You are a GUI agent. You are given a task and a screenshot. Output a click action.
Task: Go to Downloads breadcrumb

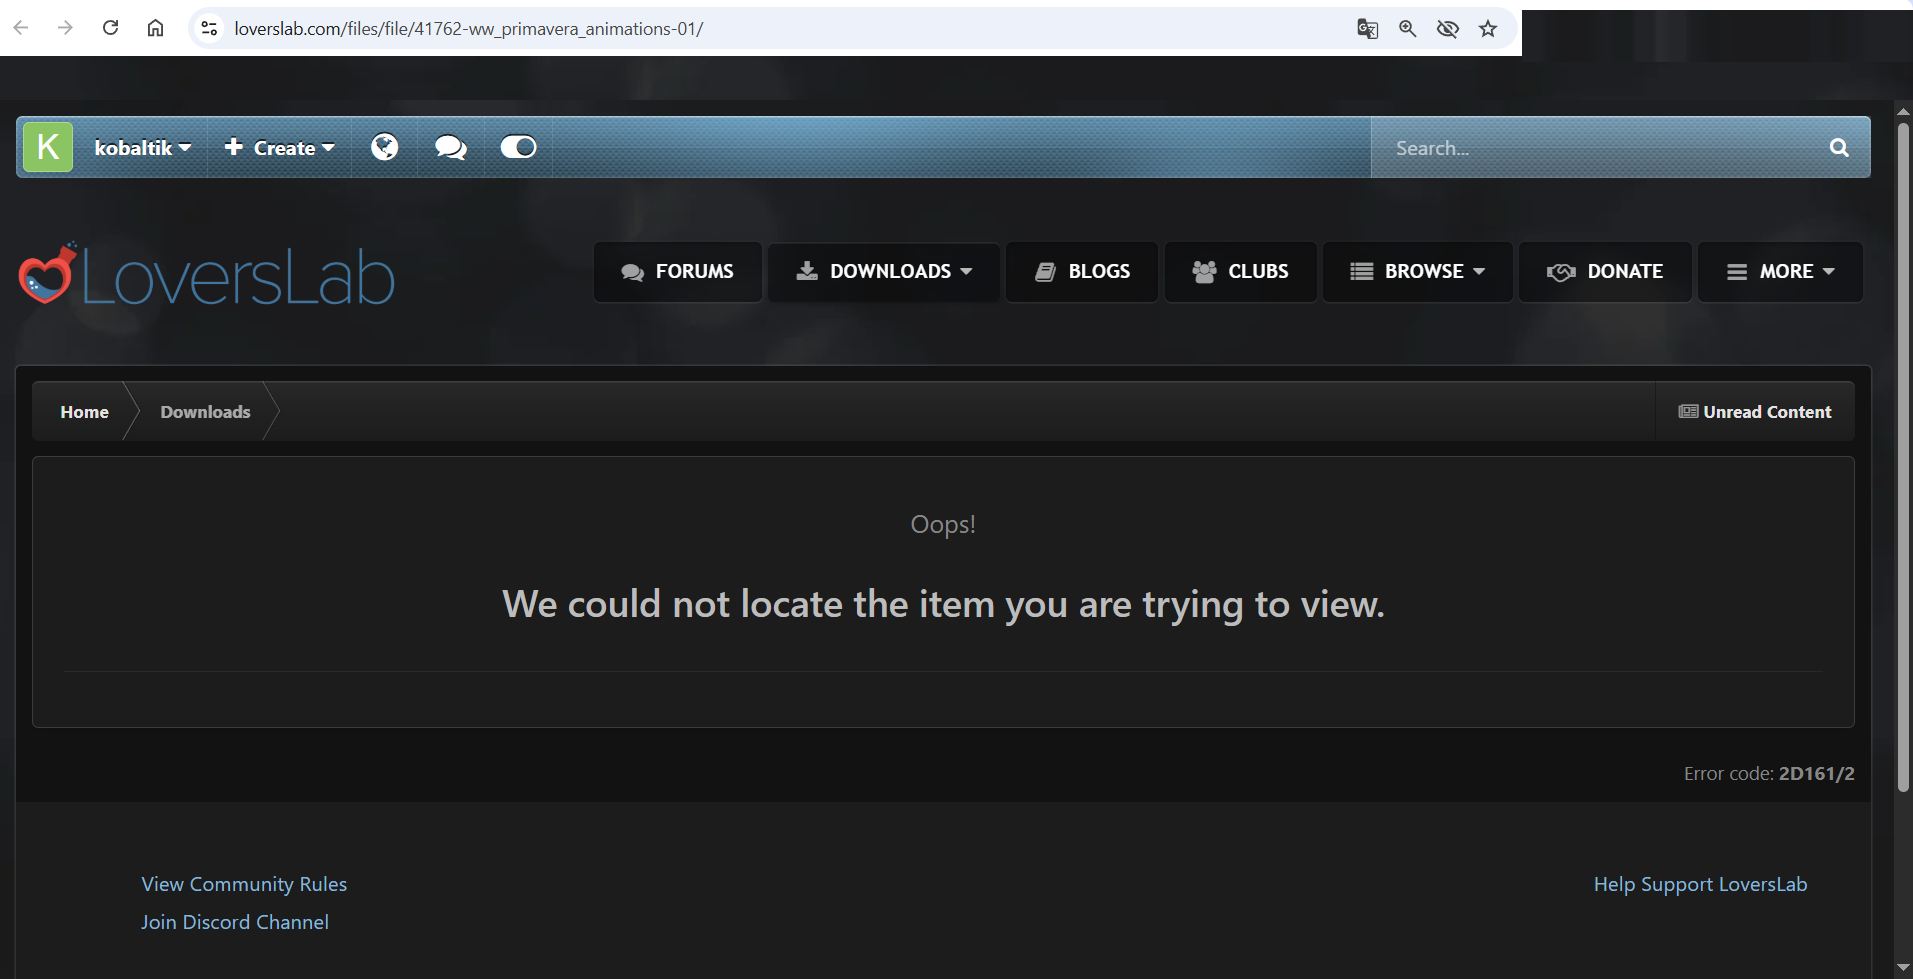[x=205, y=412]
